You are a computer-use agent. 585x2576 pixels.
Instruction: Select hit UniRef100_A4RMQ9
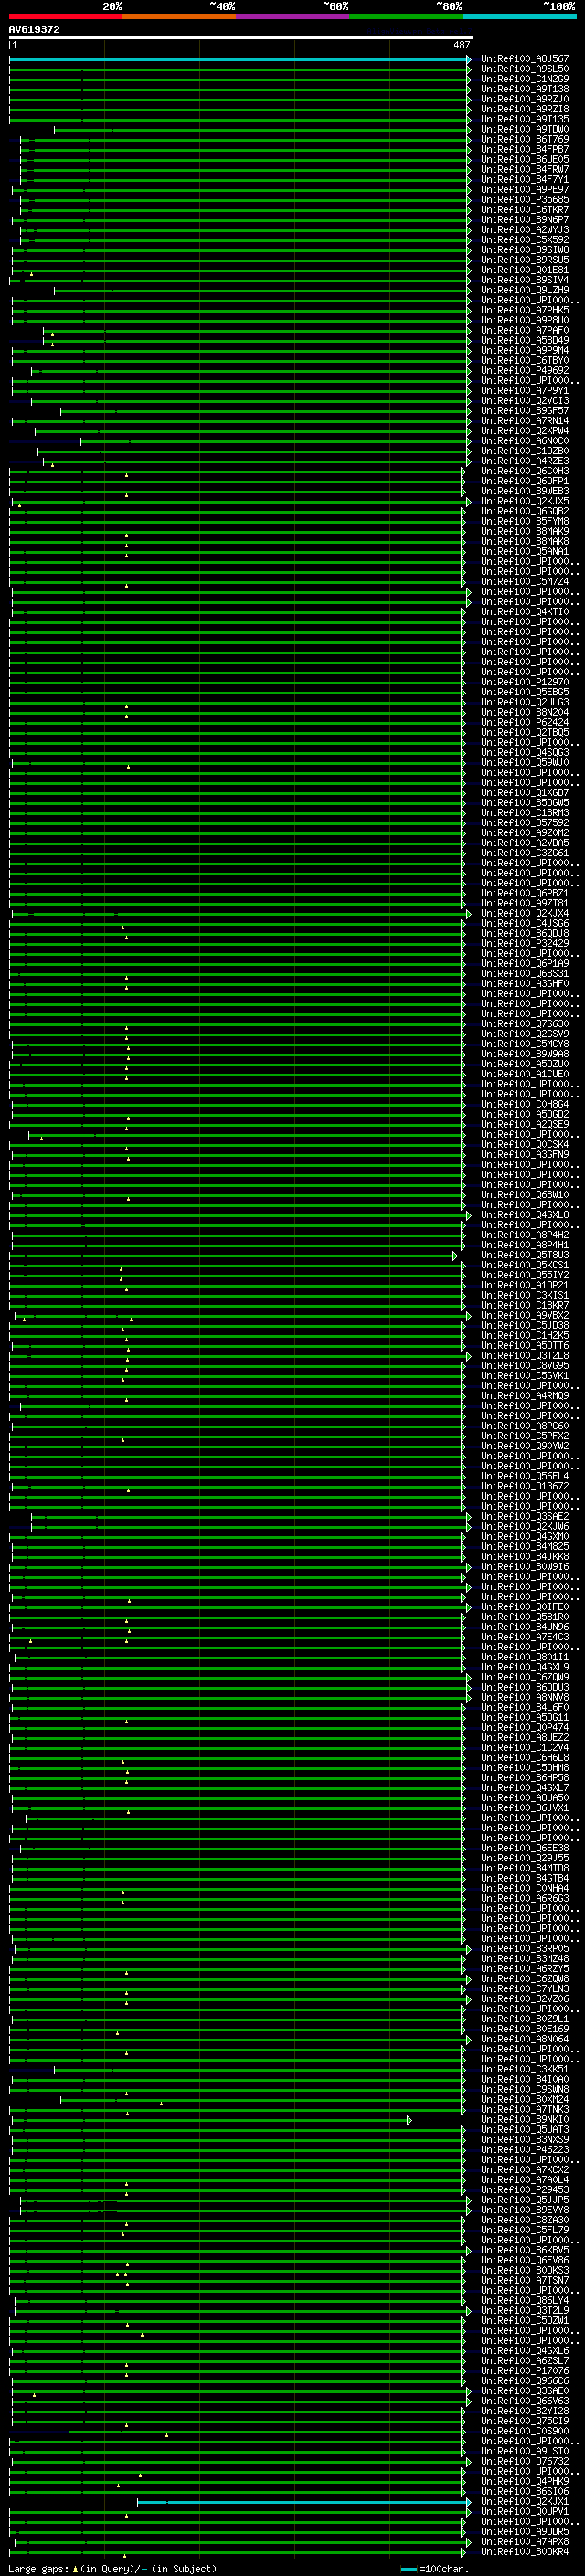click(x=525, y=1396)
